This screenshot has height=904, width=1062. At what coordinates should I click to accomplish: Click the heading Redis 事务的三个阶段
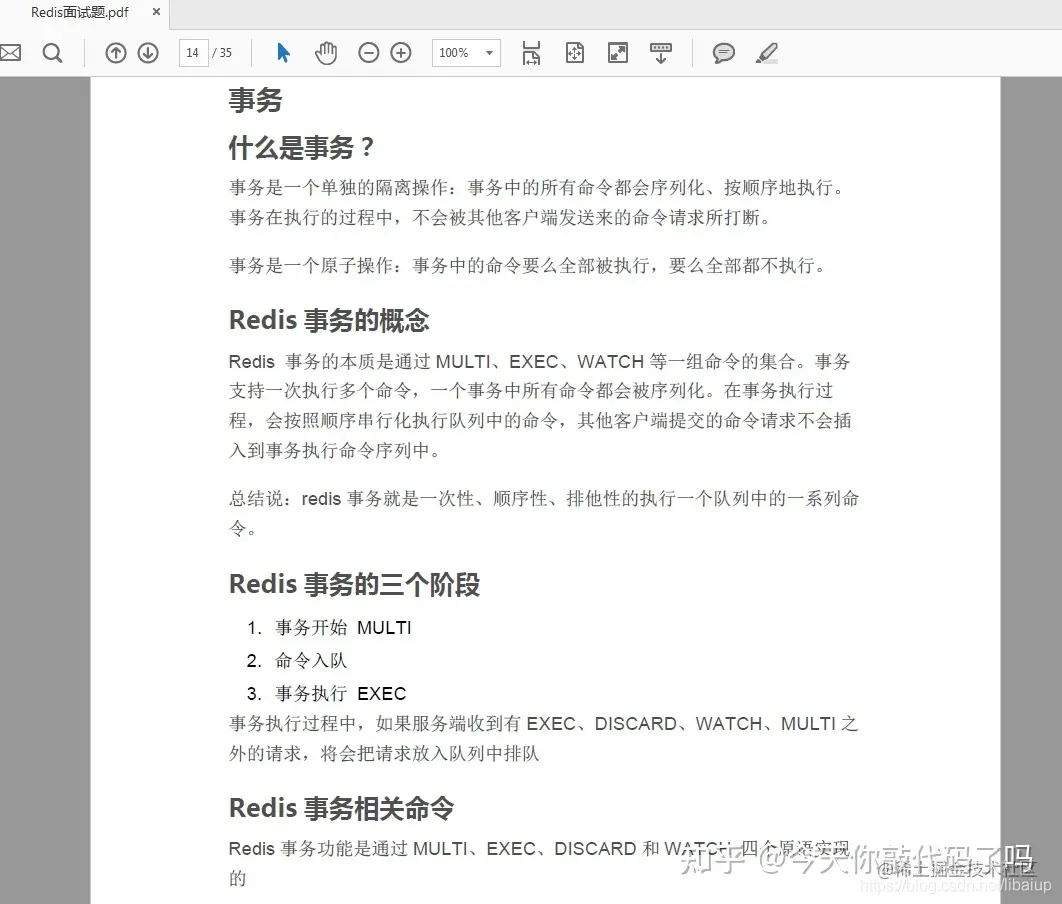pyautogui.click(x=354, y=584)
